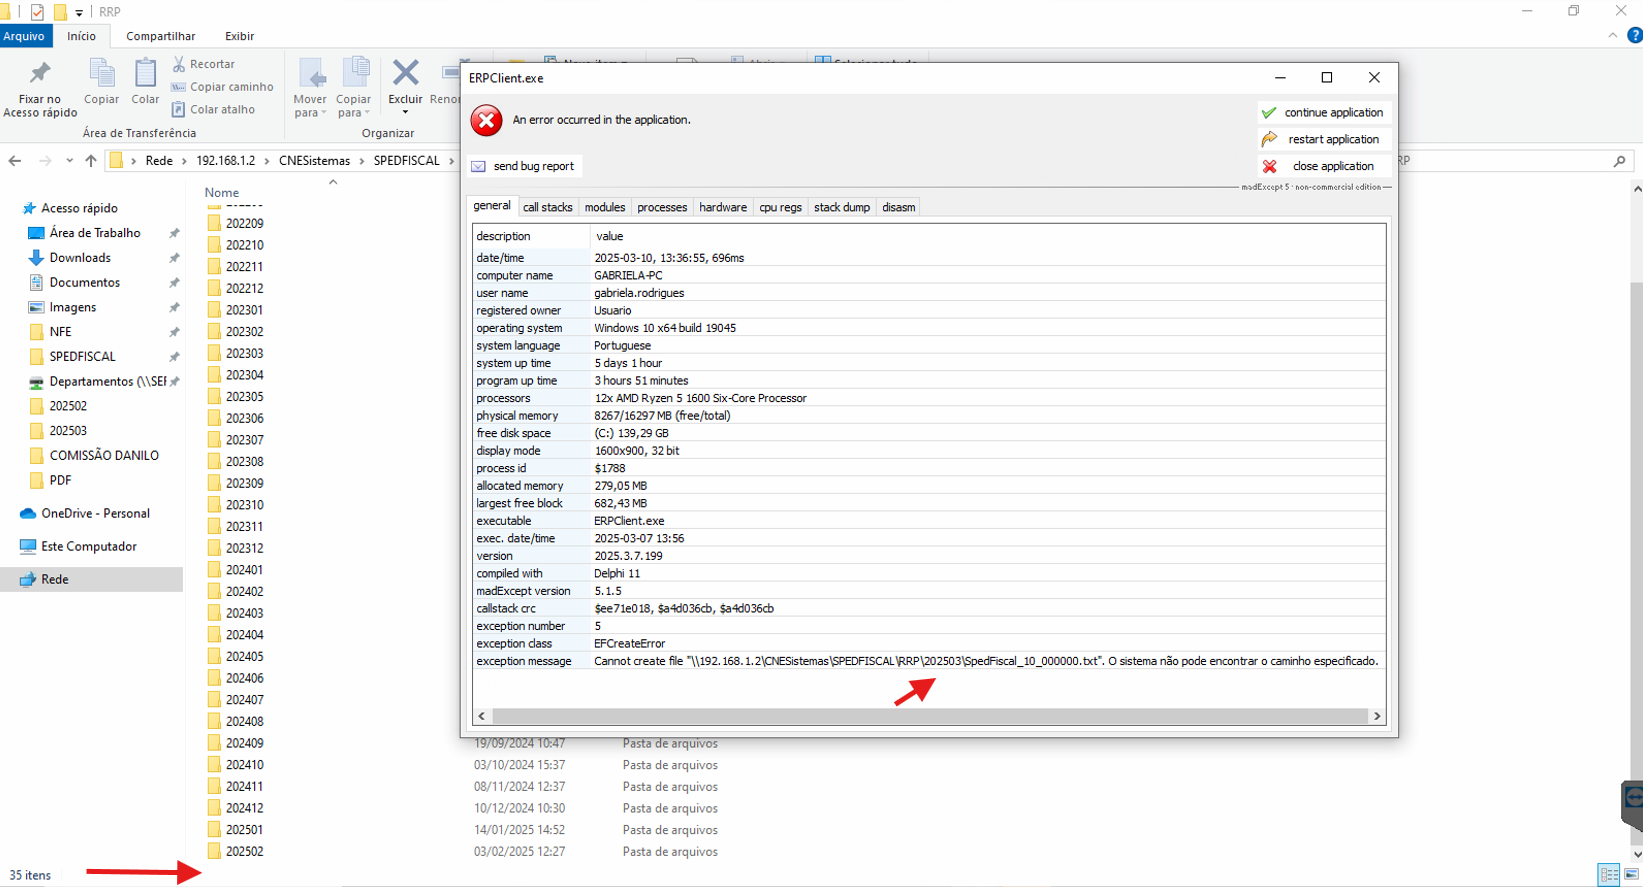
Task: Click the Help question mark icon
Action: [x=1634, y=35]
